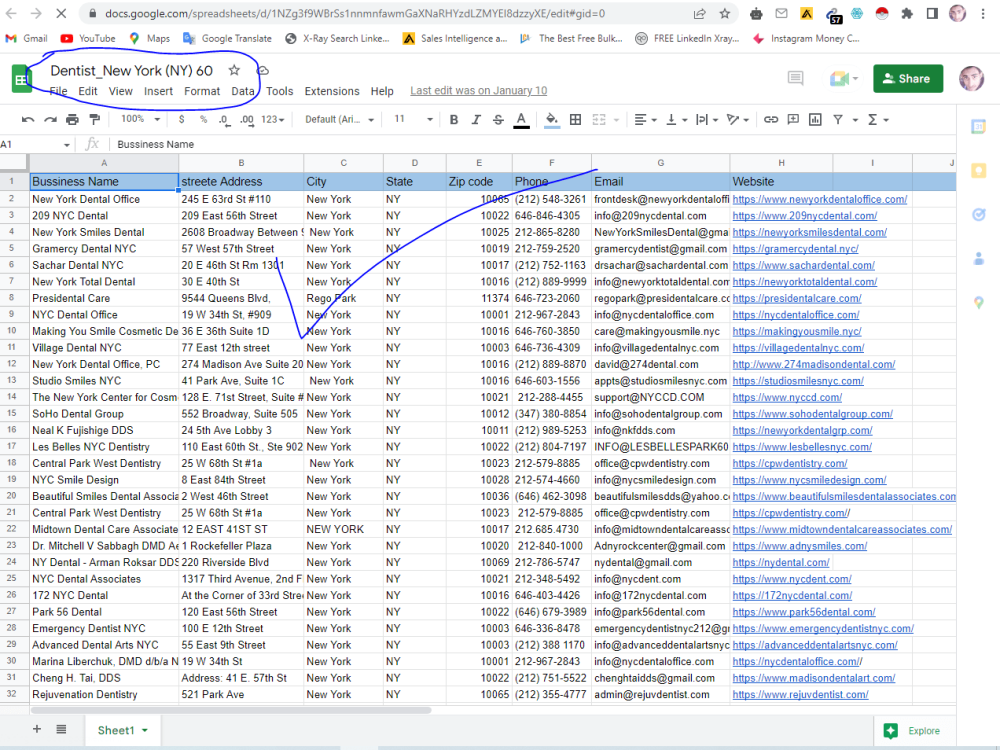The width and height of the screenshot is (1000, 750).
Task: Click the Insert link icon
Action: click(x=770, y=119)
